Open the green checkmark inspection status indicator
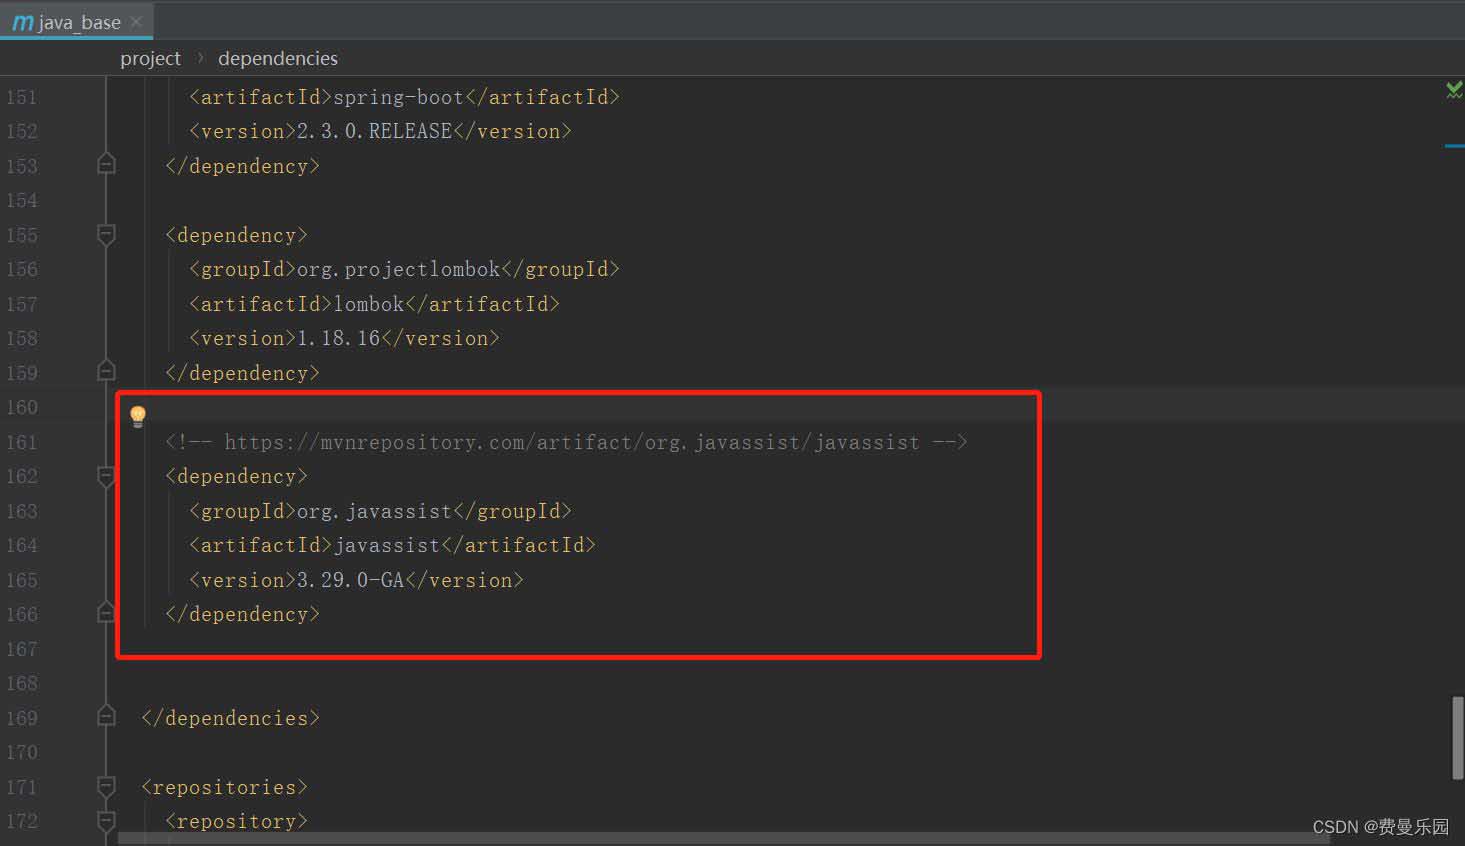Image resolution: width=1465 pixels, height=846 pixels. (x=1454, y=90)
